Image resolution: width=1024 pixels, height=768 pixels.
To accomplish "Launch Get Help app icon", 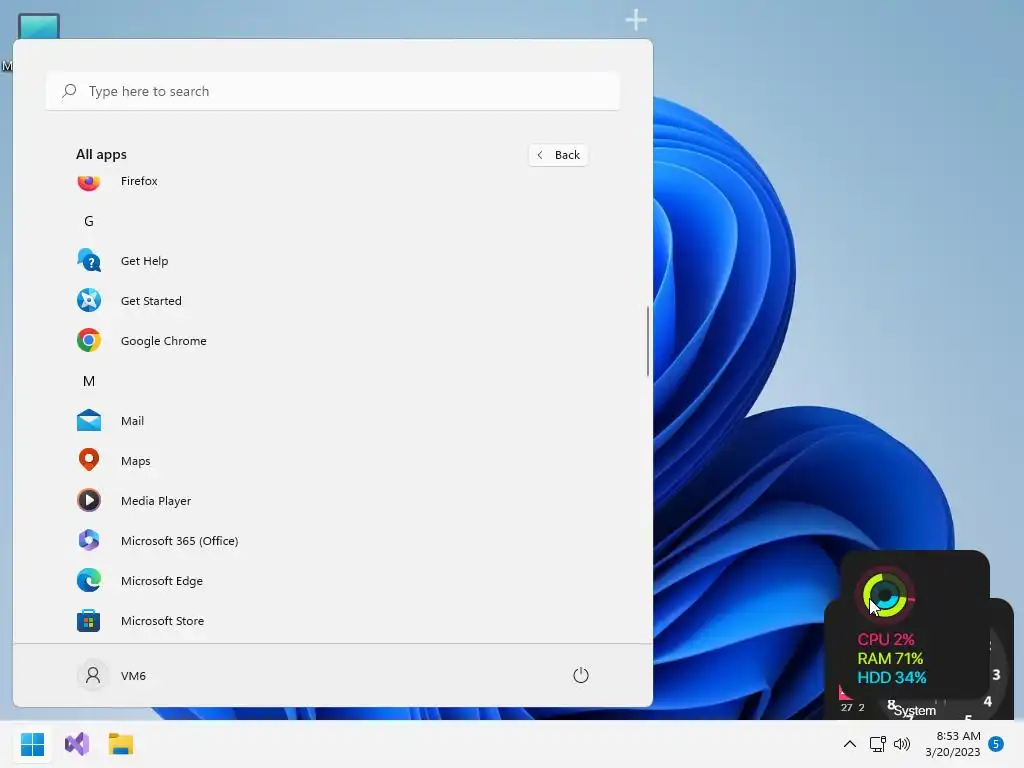I will (89, 261).
